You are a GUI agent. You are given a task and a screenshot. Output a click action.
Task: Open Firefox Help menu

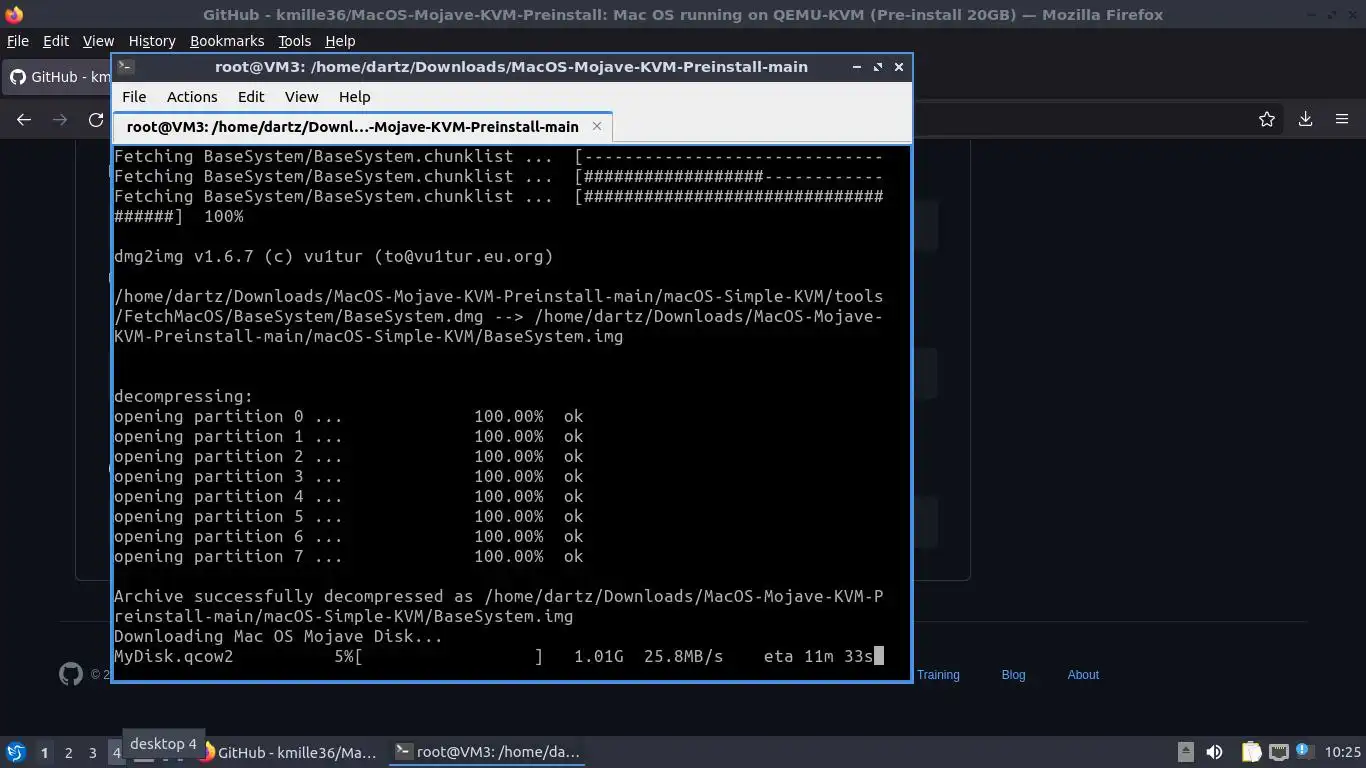340,41
